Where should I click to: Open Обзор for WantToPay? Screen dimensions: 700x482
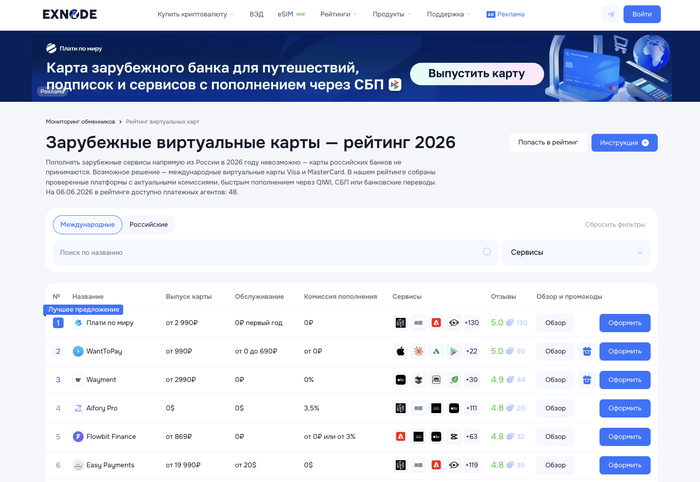[555, 351]
